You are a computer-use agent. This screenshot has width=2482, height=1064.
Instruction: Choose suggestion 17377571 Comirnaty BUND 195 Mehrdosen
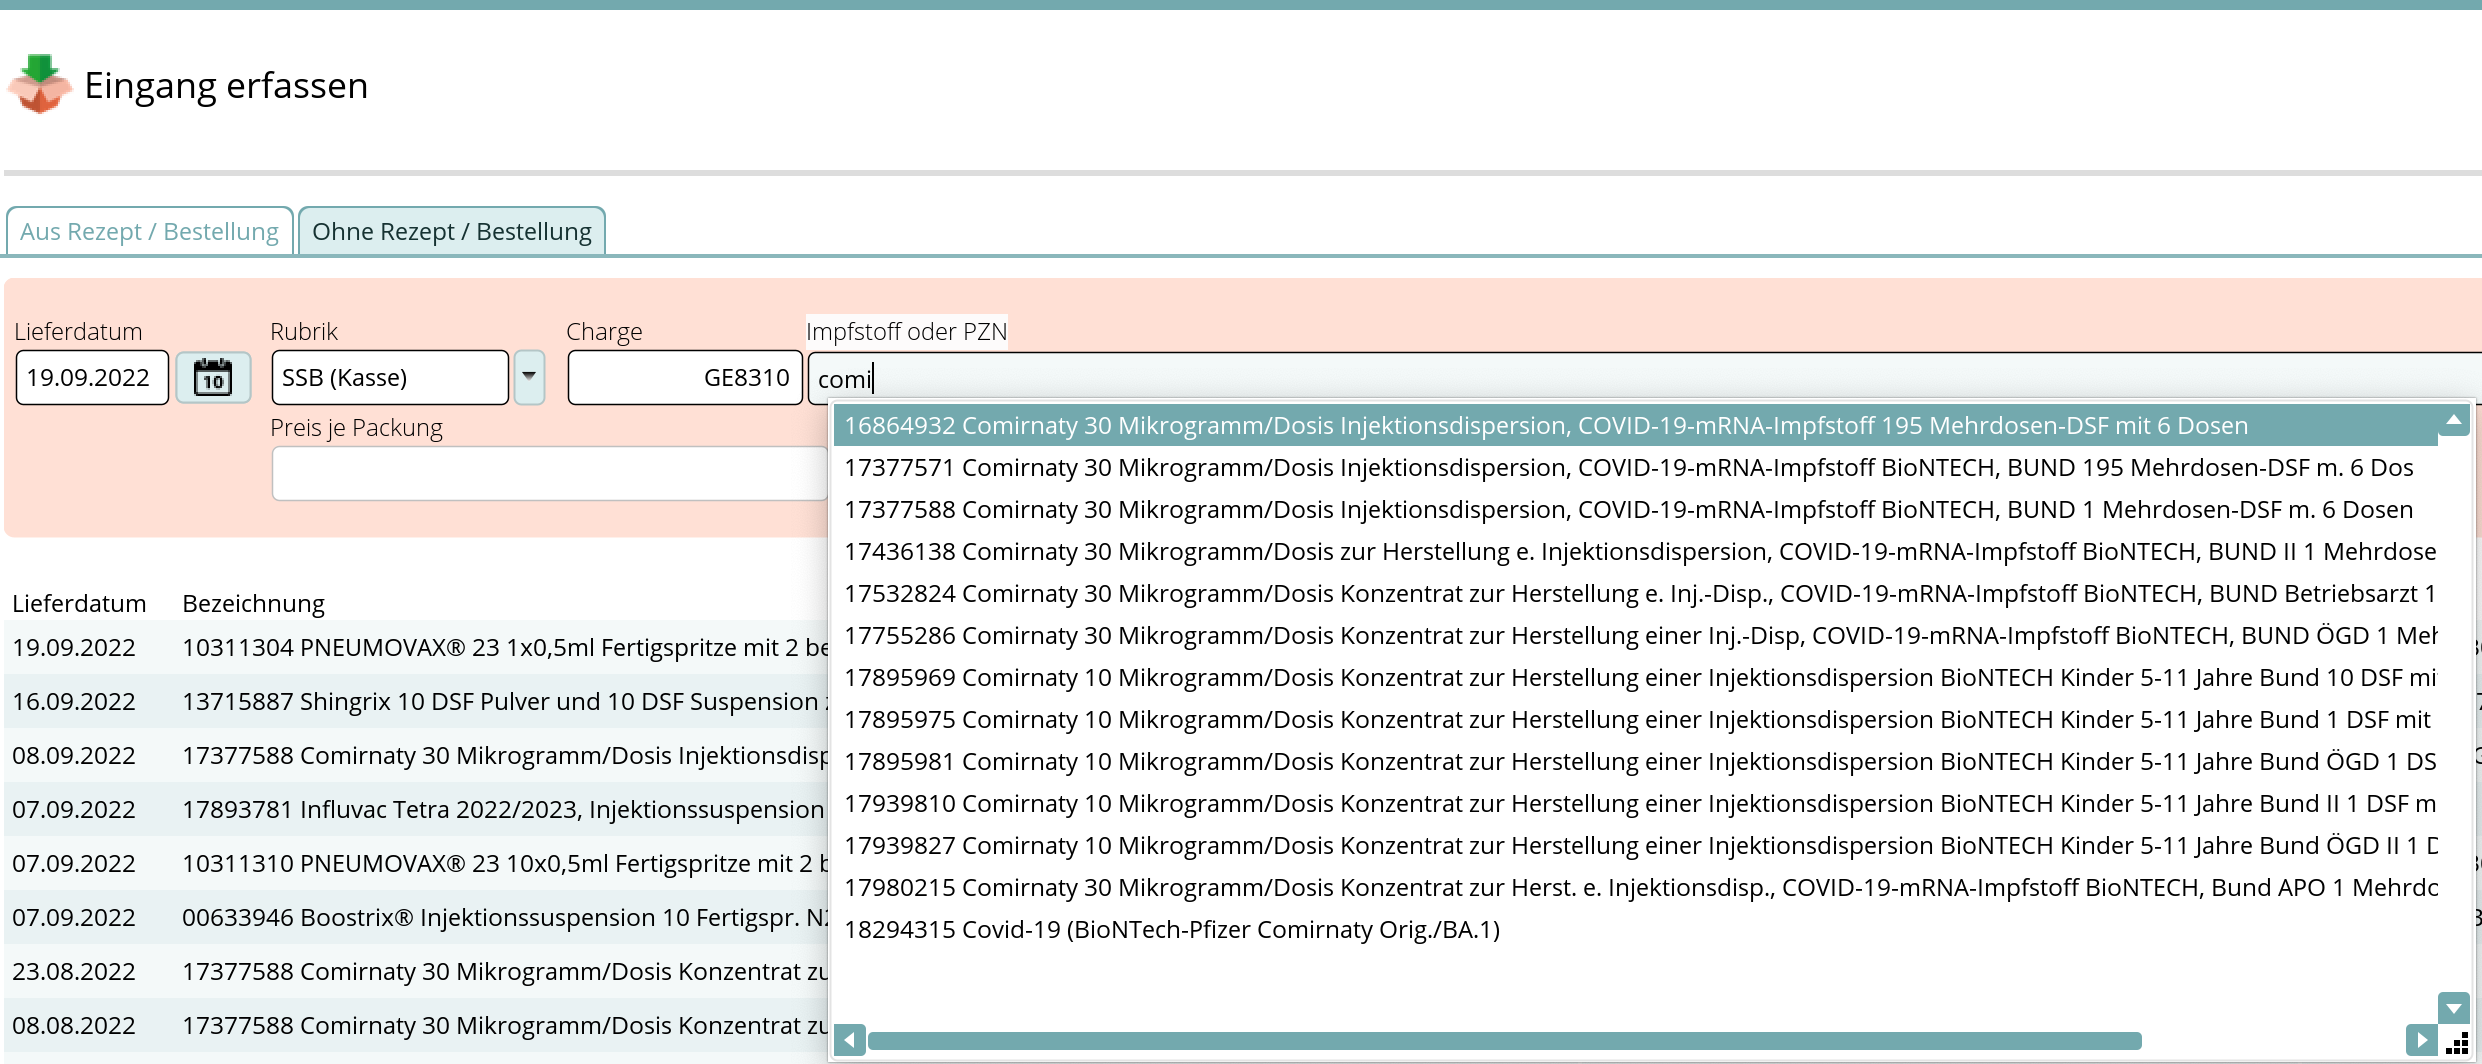tap(1636, 468)
